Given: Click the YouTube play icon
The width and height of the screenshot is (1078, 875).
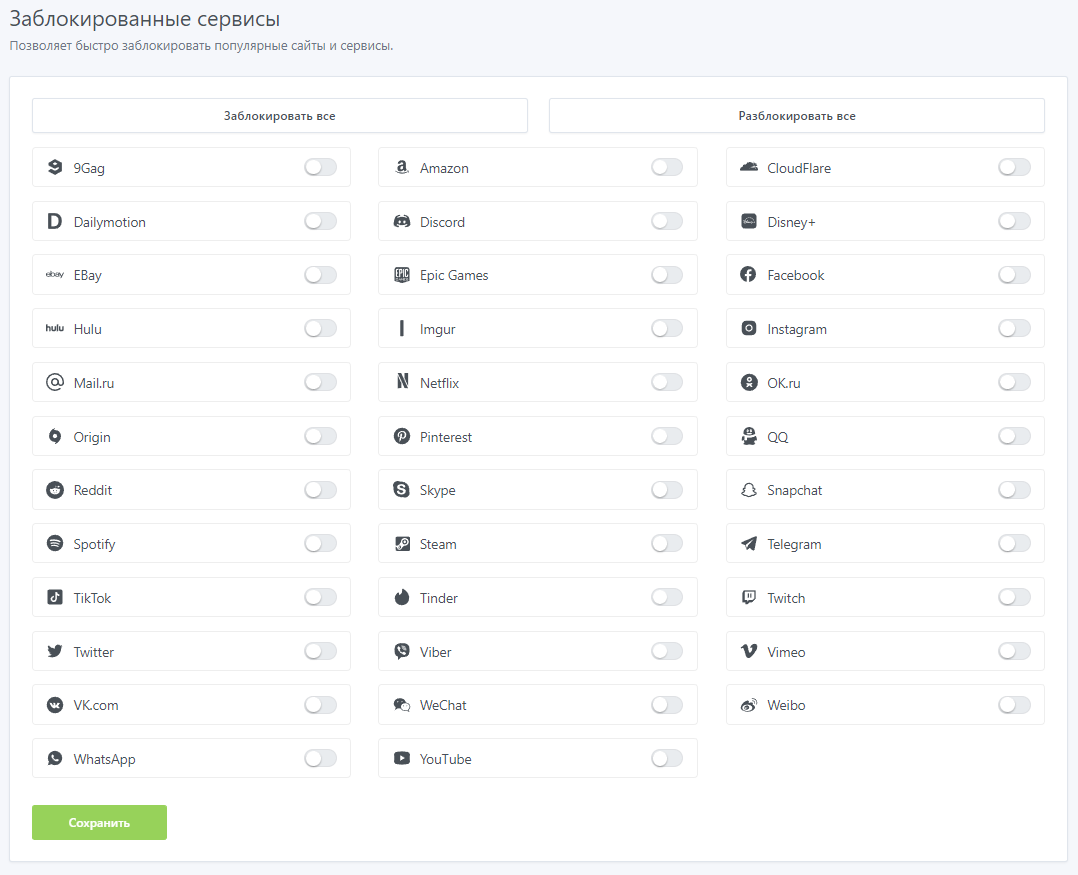Looking at the screenshot, I should tap(402, 759).
